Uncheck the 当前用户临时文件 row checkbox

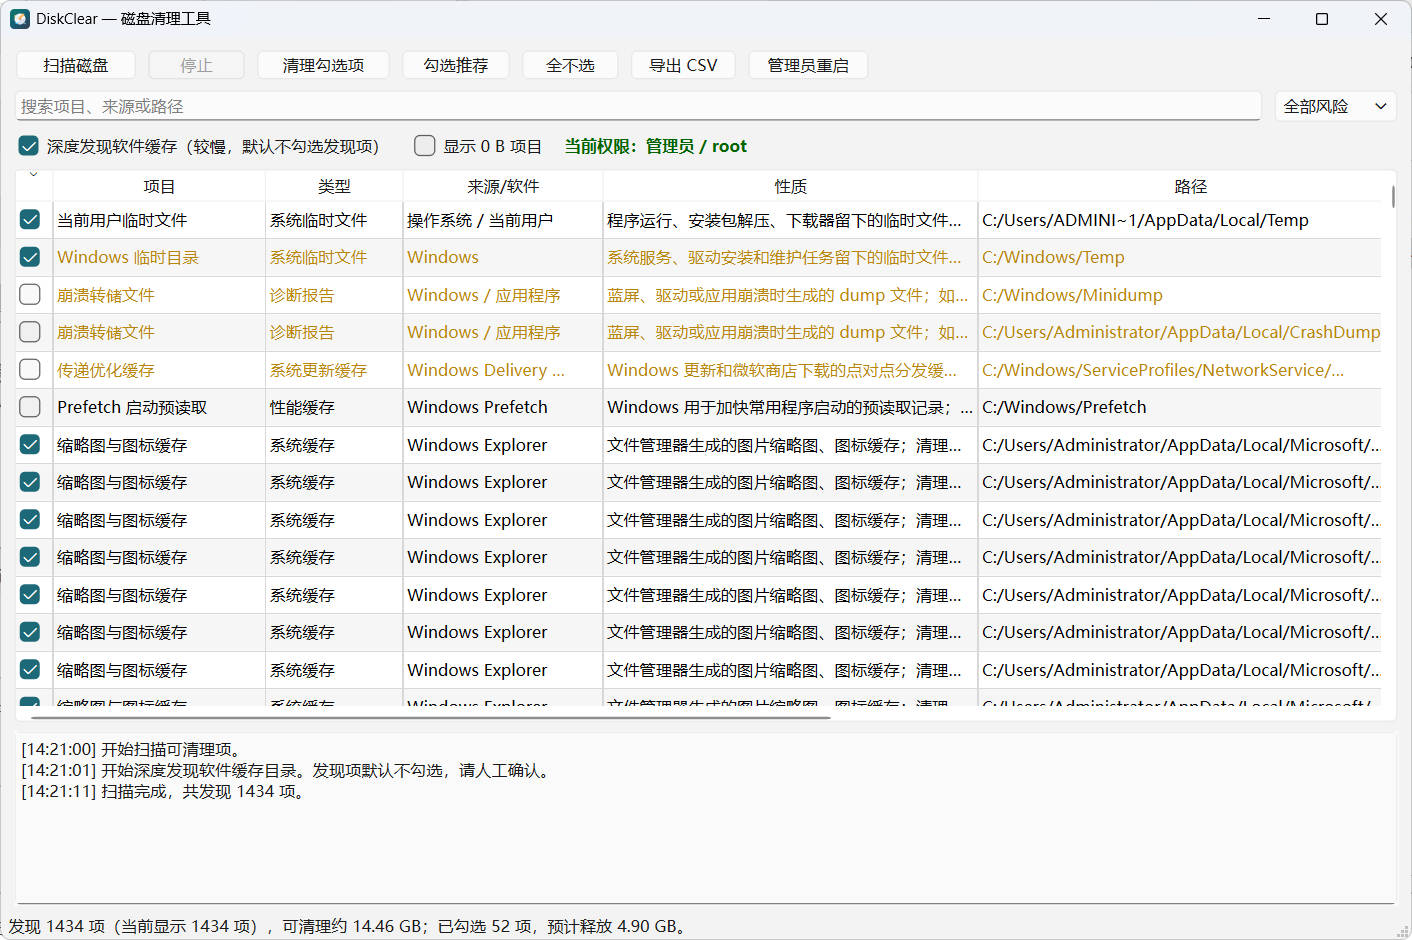pyautogui.click(x=30, y=220)
